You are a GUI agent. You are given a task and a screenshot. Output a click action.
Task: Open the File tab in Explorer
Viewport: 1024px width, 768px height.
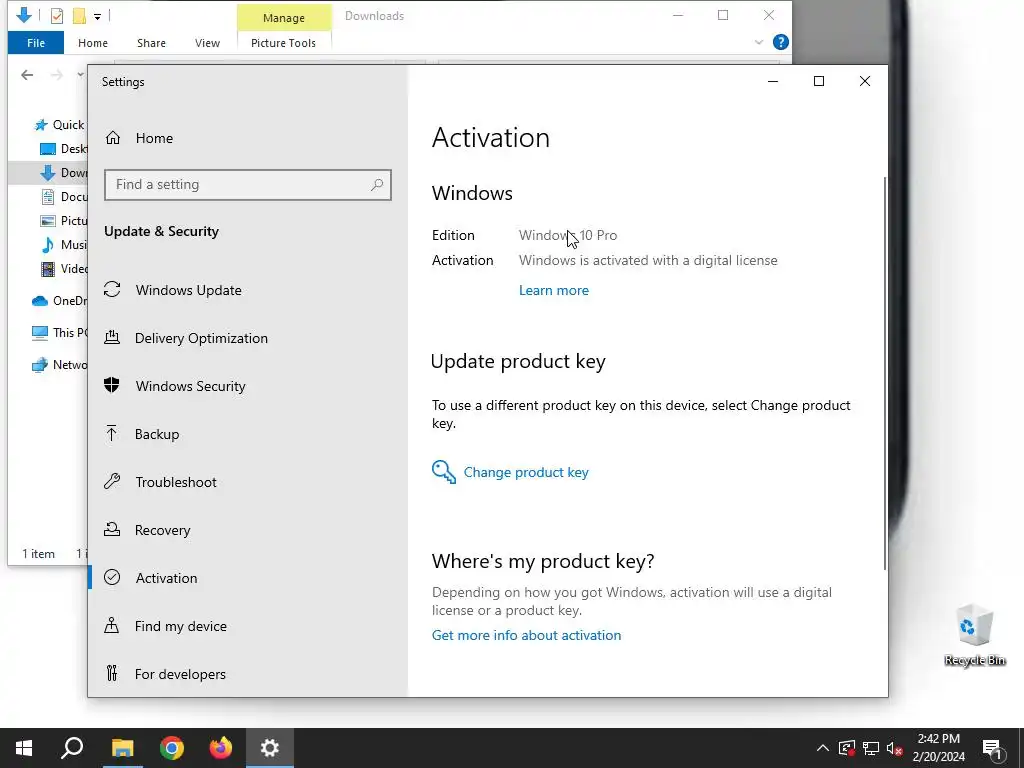pyautogui.click(x=36, y=43)
